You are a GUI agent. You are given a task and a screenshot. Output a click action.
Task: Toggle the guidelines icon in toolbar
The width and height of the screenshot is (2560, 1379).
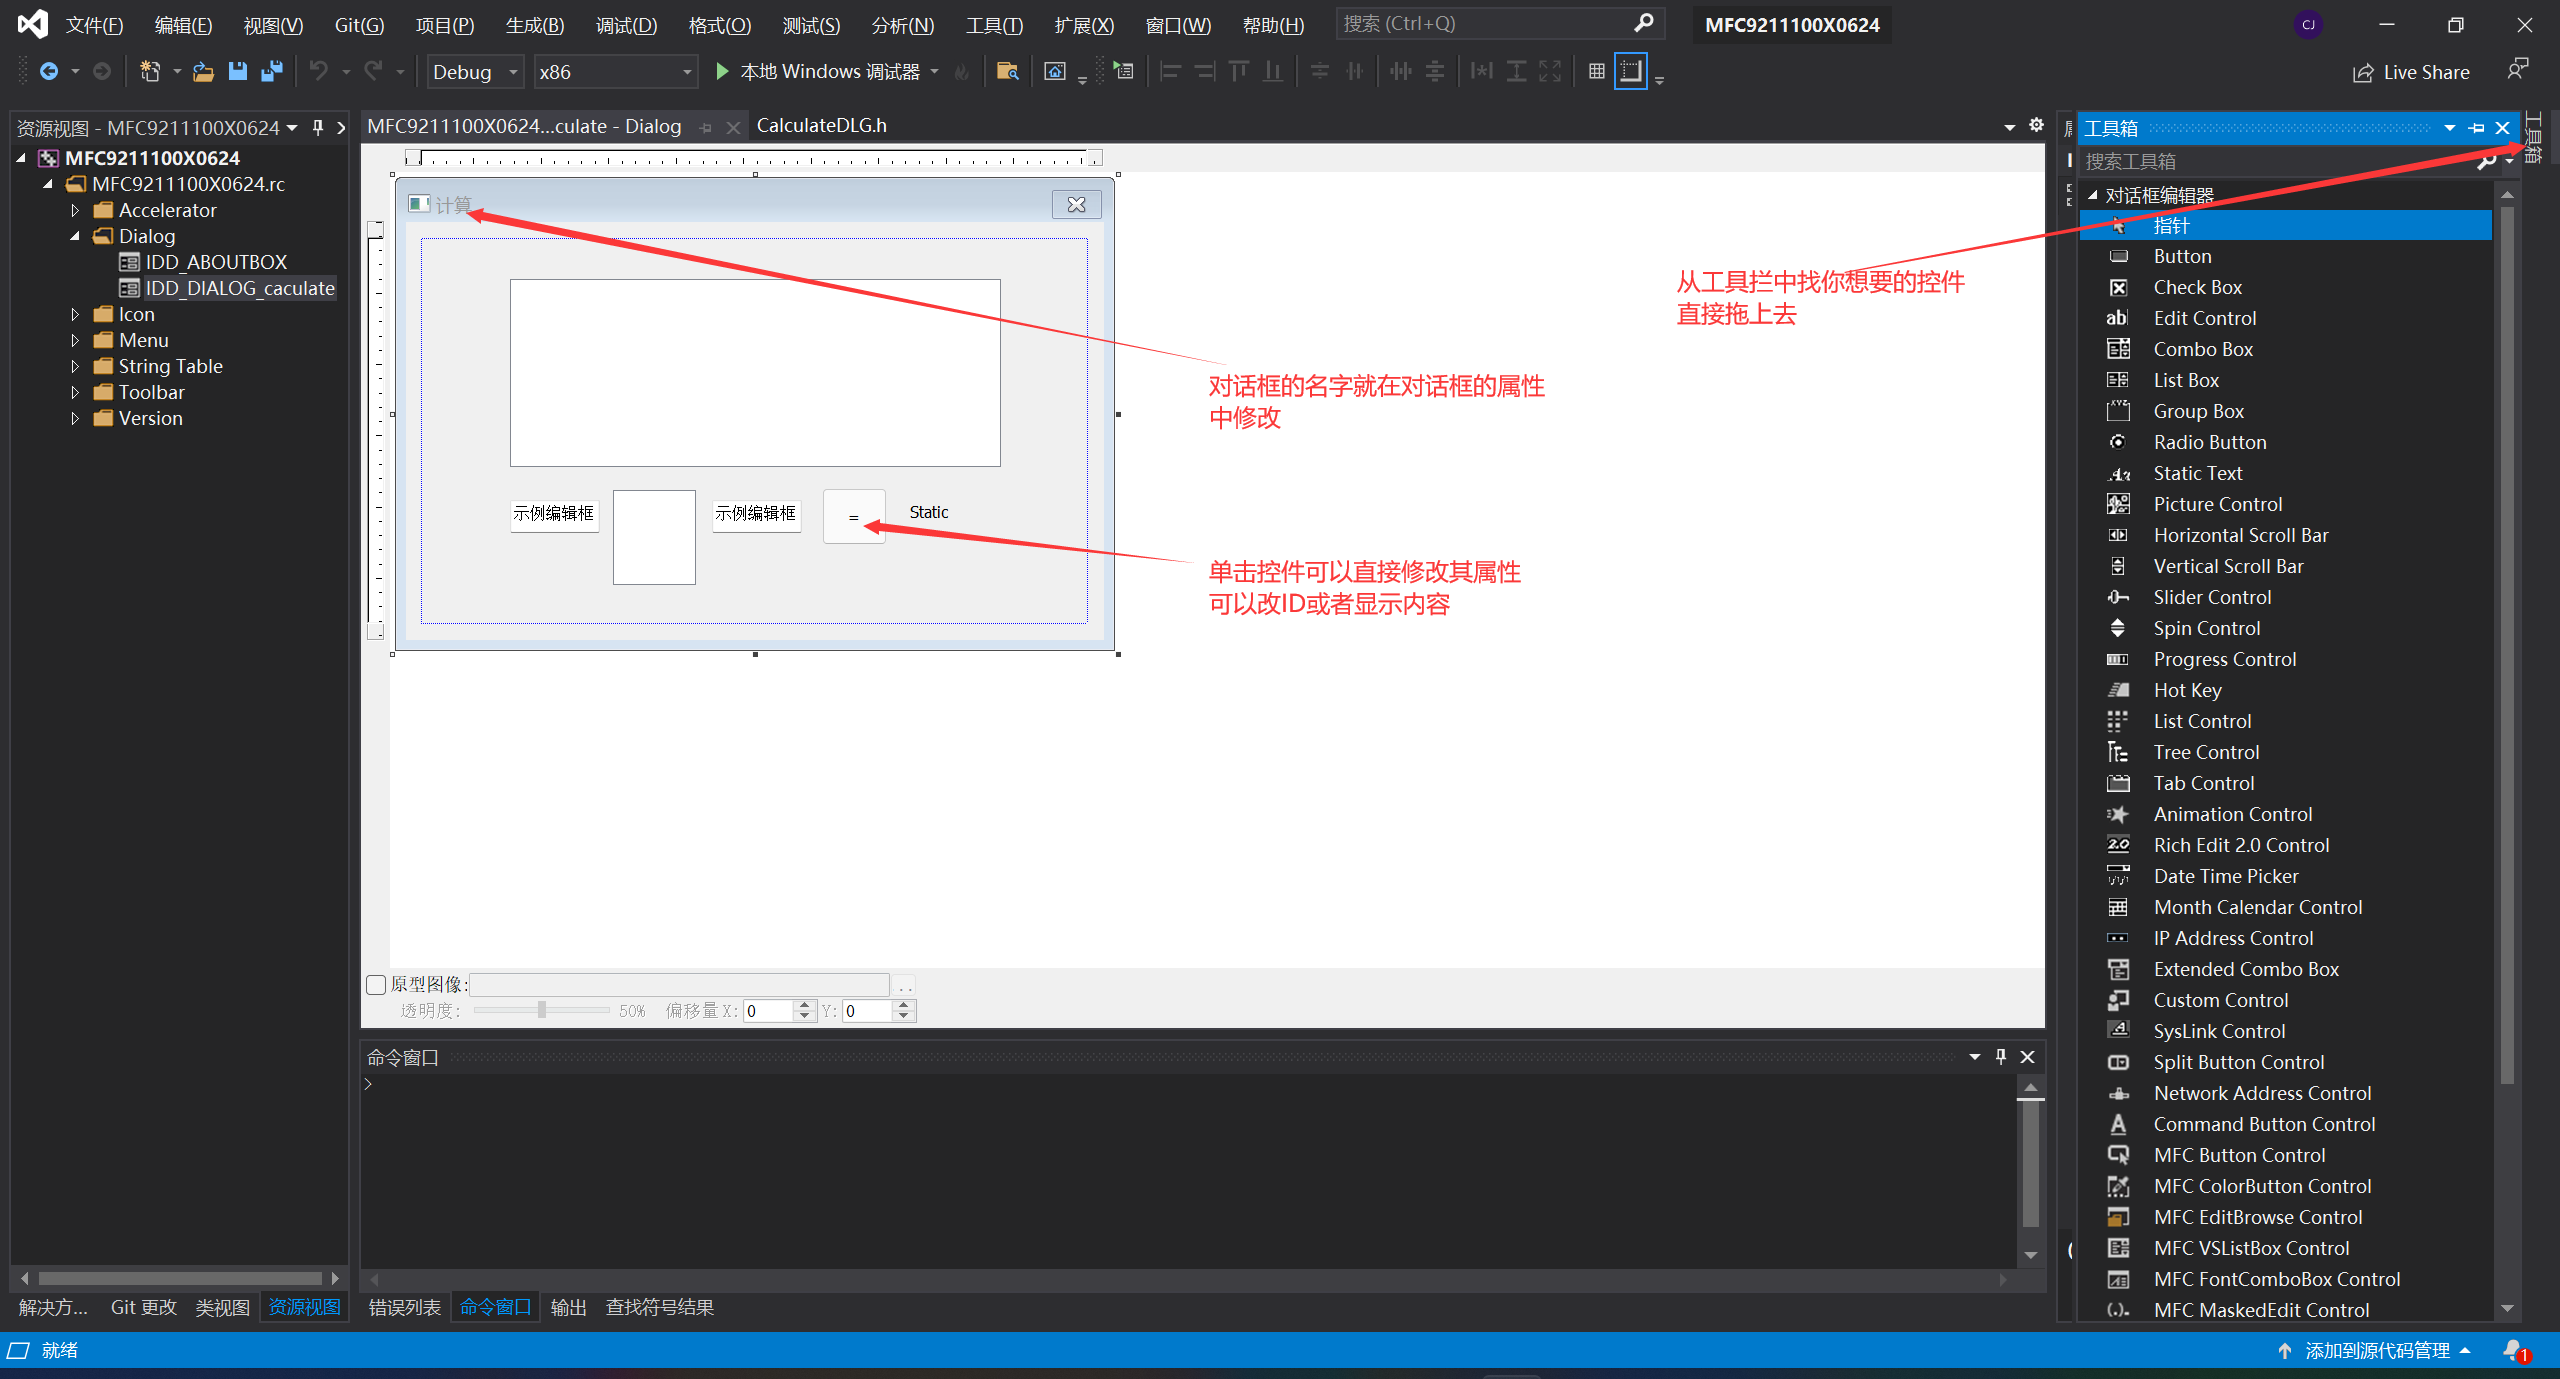click(1630, 71)
